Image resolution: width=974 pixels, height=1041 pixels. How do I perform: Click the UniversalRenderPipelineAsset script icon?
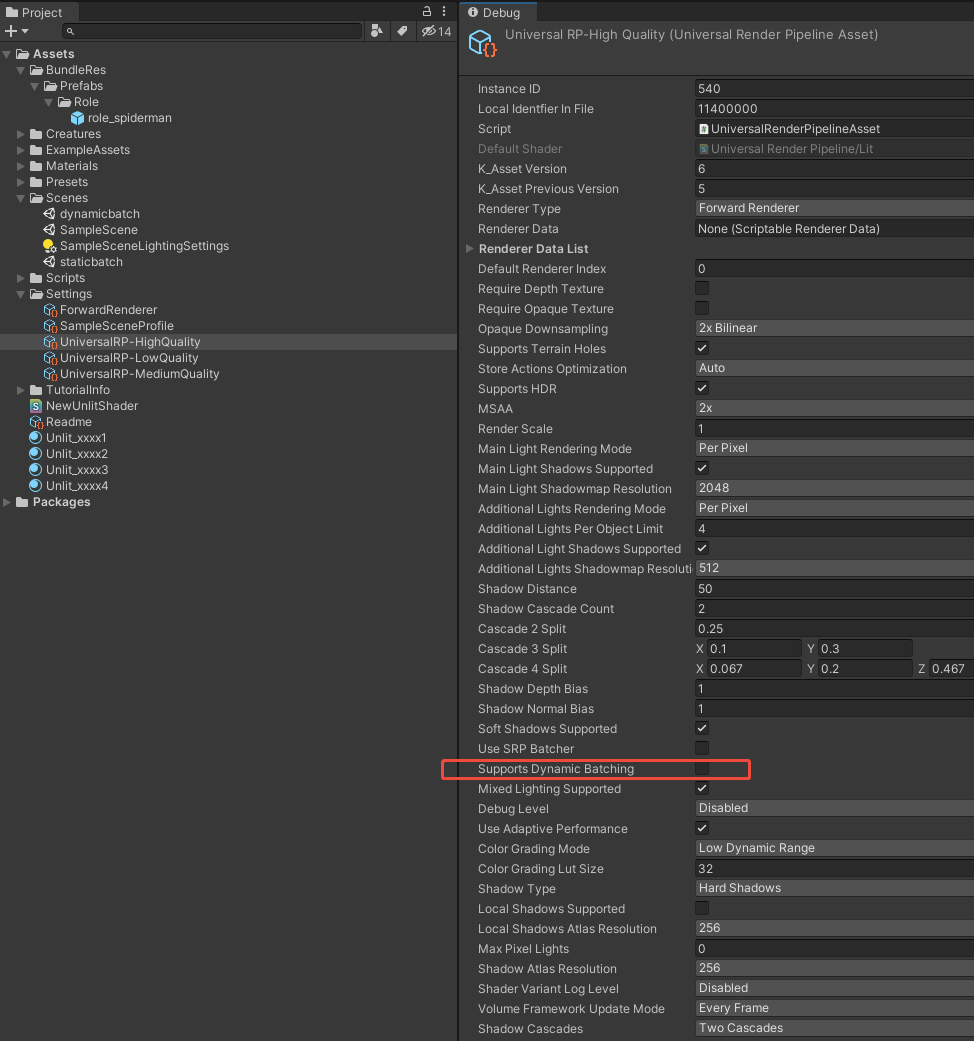coord(704,129)
